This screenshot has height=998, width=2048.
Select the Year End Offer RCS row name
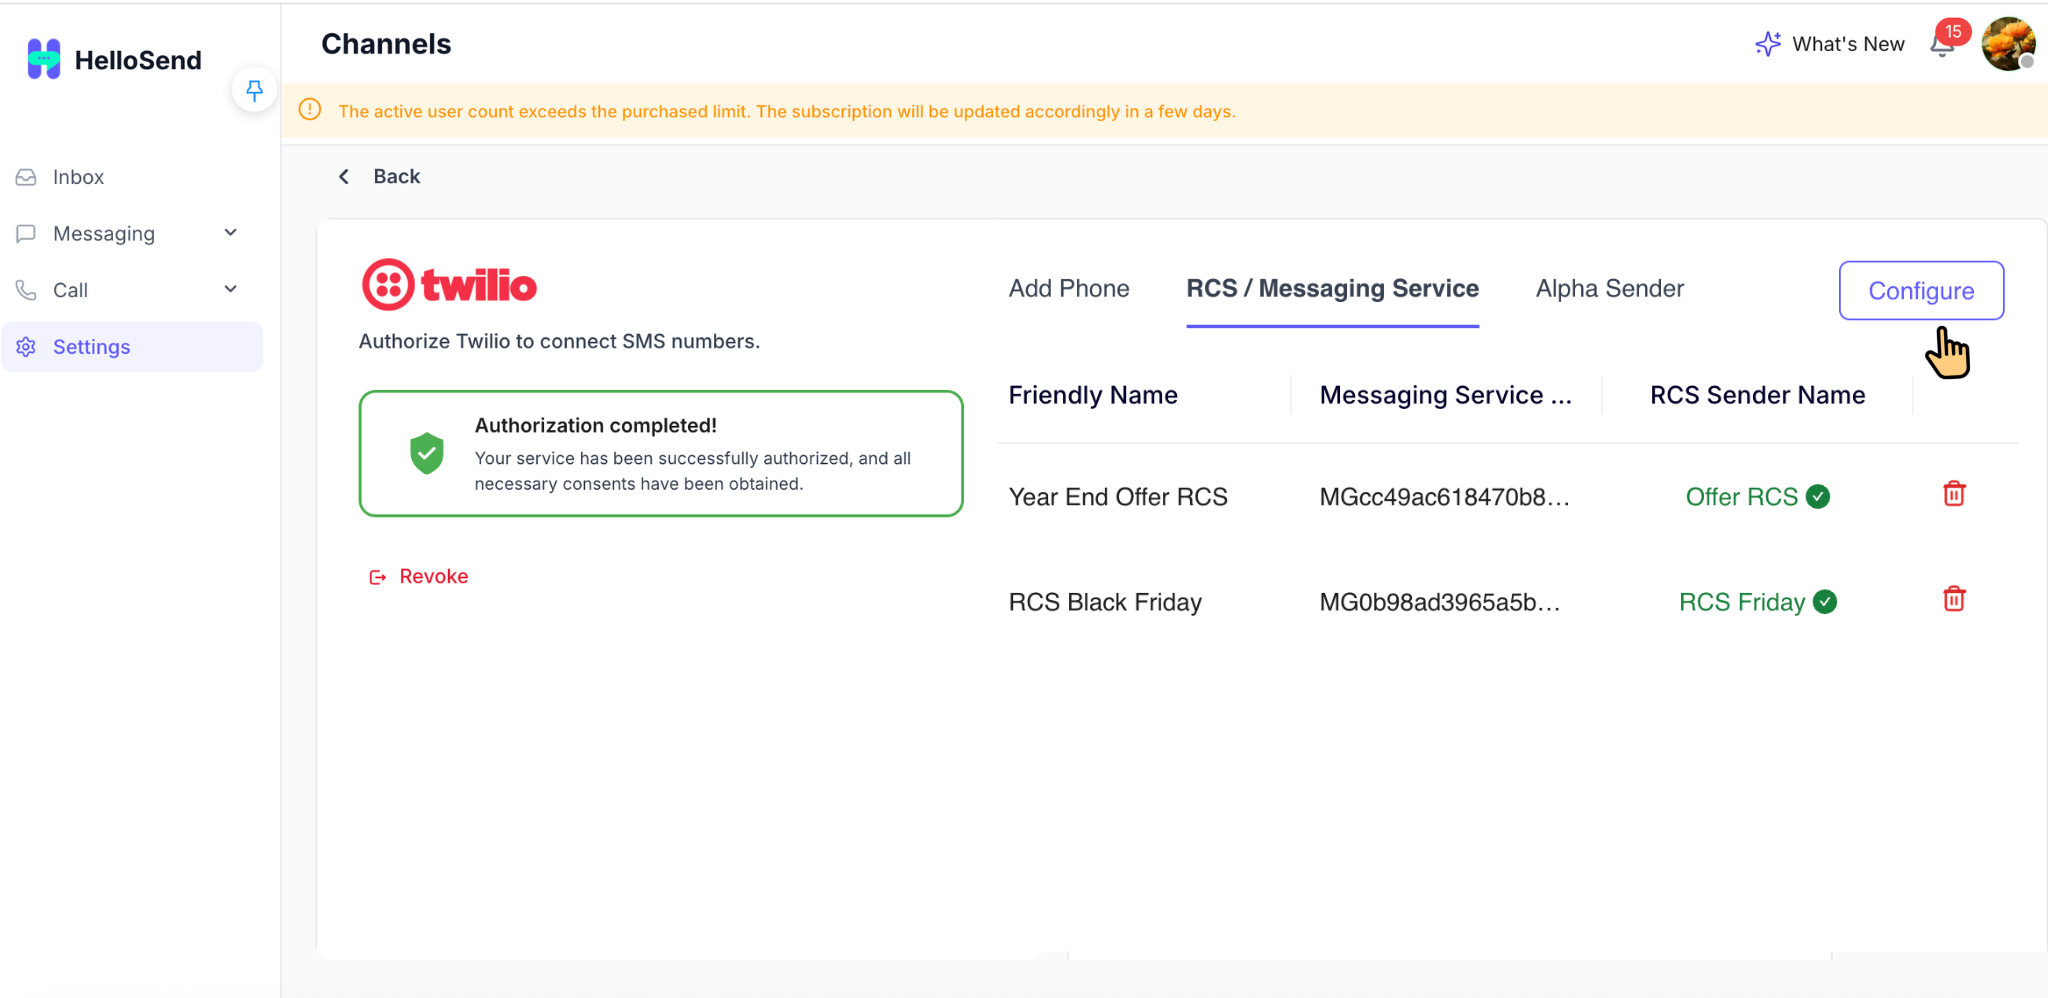point(1118,497)
